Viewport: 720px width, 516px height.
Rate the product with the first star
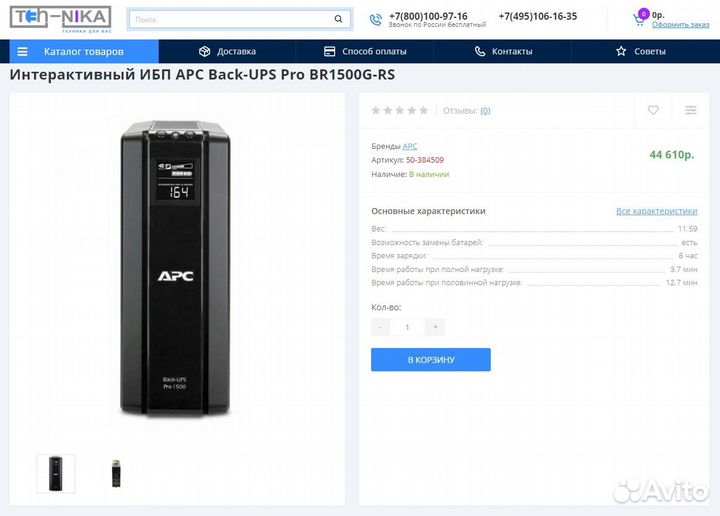(x=376, y=110)
